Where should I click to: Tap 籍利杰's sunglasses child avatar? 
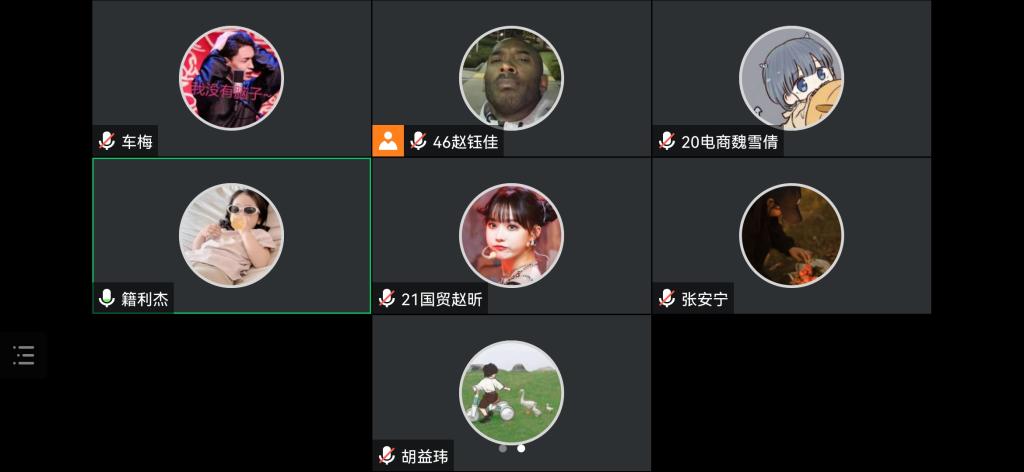pyautogui.click(x=231, y=236)
